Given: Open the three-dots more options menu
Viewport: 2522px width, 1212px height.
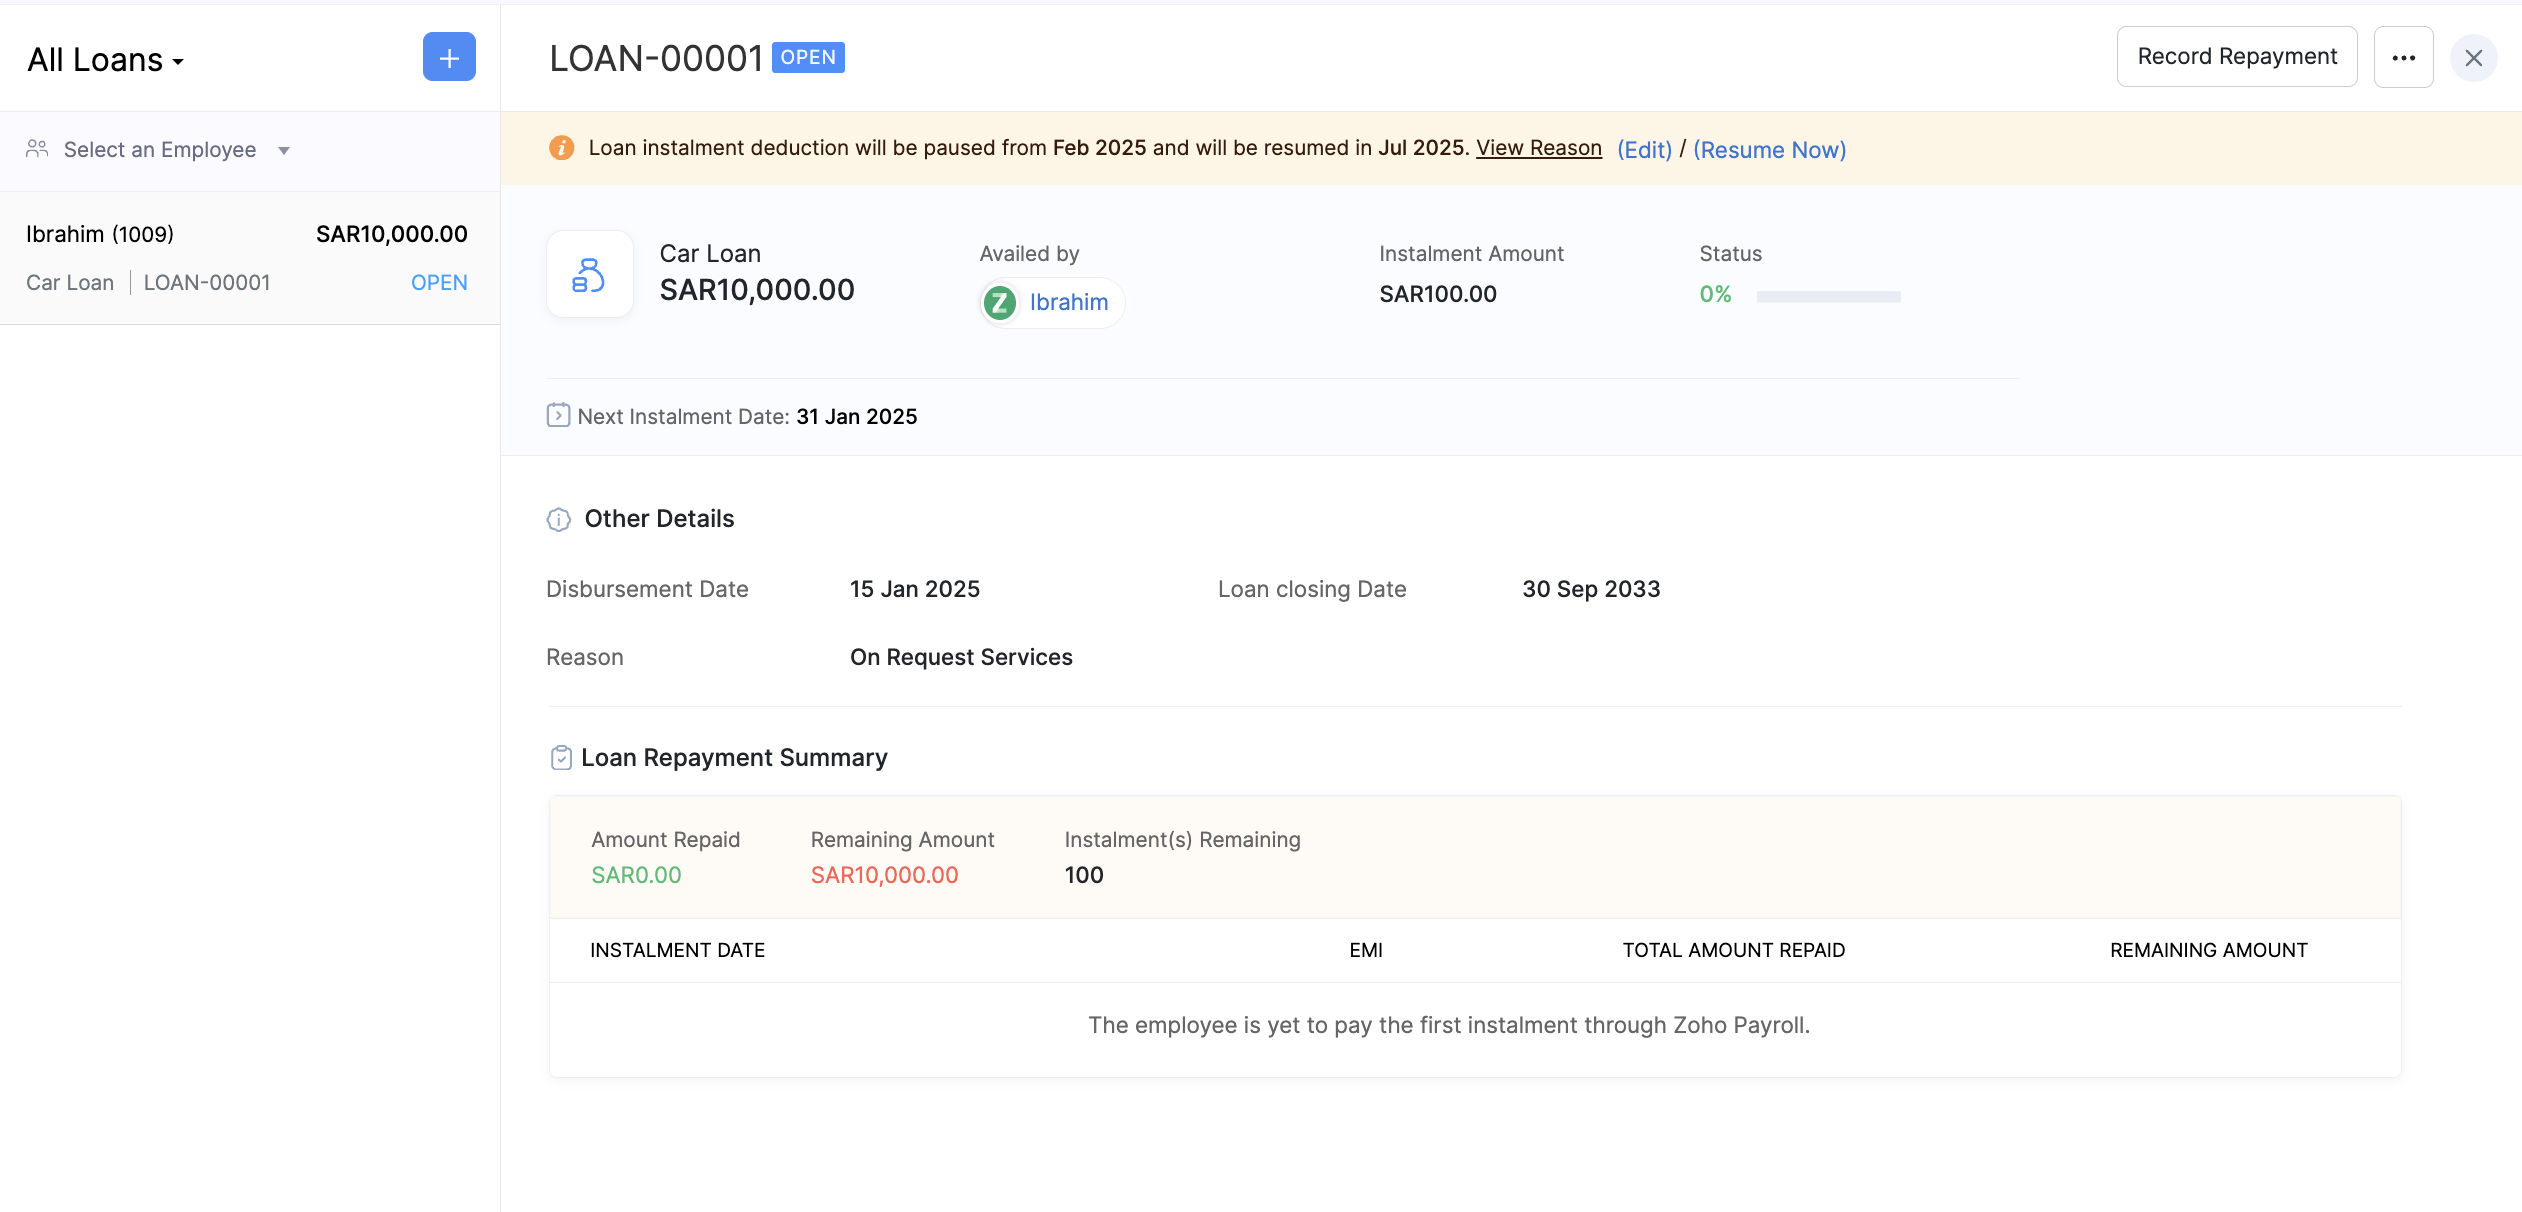Looking at the screenshot, I should tap(2403, 57).
